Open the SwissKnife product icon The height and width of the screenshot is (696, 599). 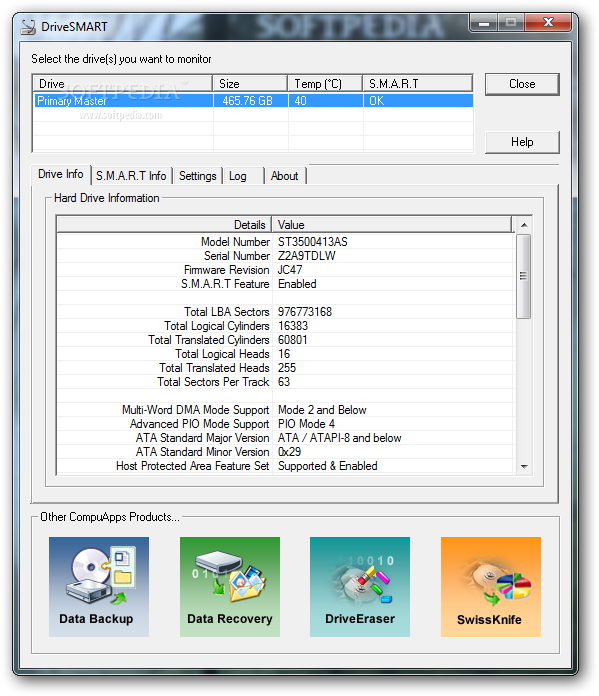click(x=491, y=587)
